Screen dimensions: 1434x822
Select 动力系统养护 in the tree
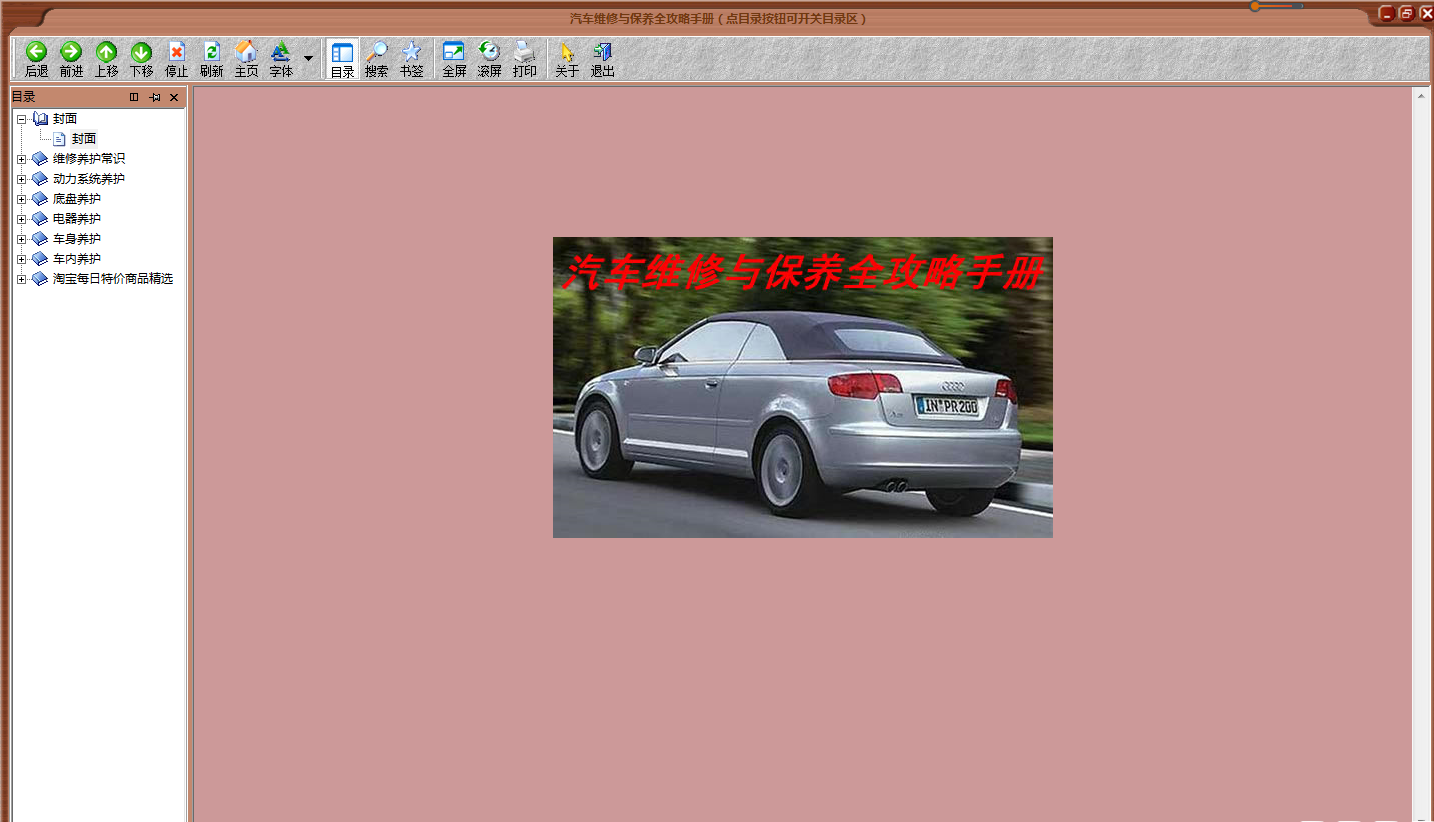(89, 179)
